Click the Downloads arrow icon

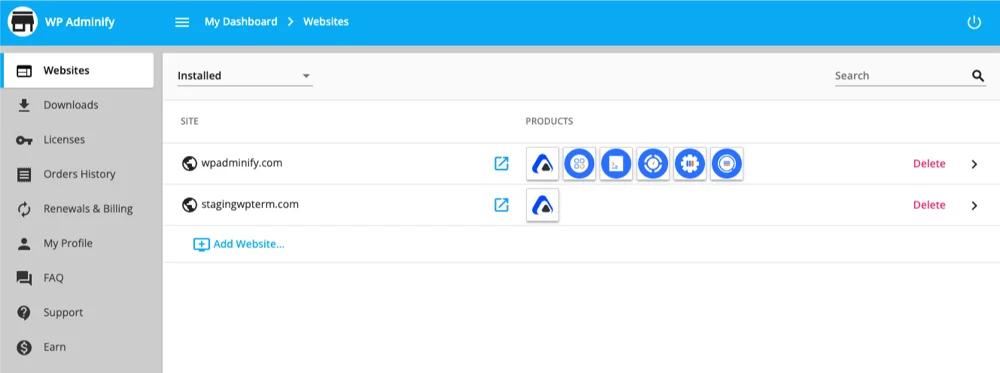click(x=24, y=105)
